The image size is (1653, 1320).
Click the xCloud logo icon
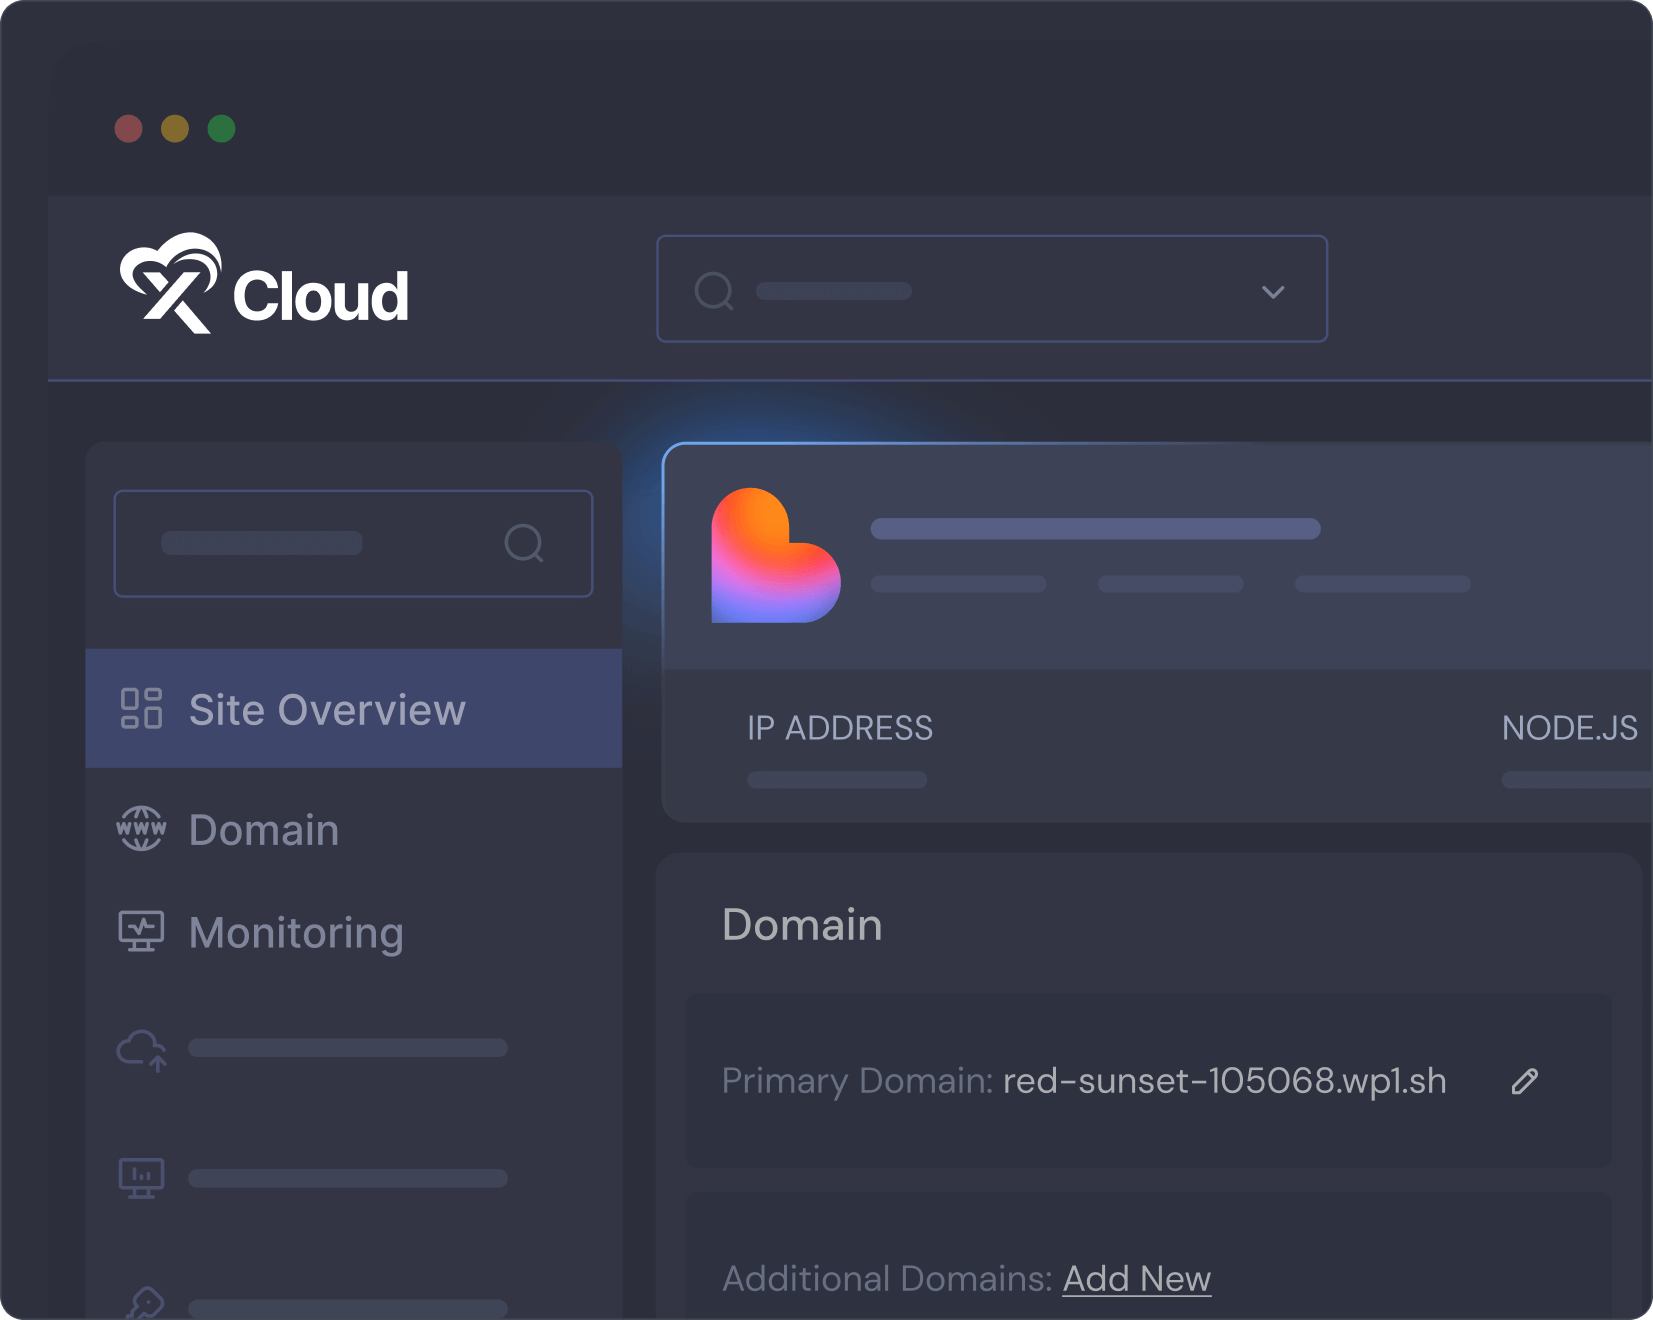pyautogui.click(x=170, y=283)
